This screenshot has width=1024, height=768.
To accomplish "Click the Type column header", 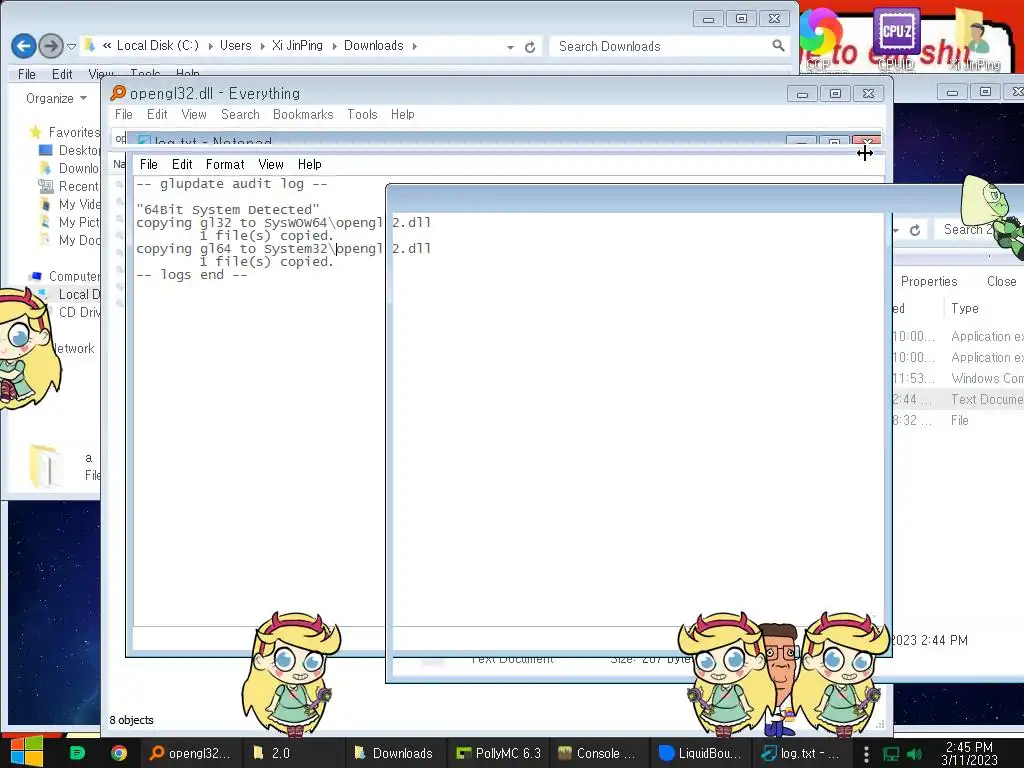I will (965, 308).
